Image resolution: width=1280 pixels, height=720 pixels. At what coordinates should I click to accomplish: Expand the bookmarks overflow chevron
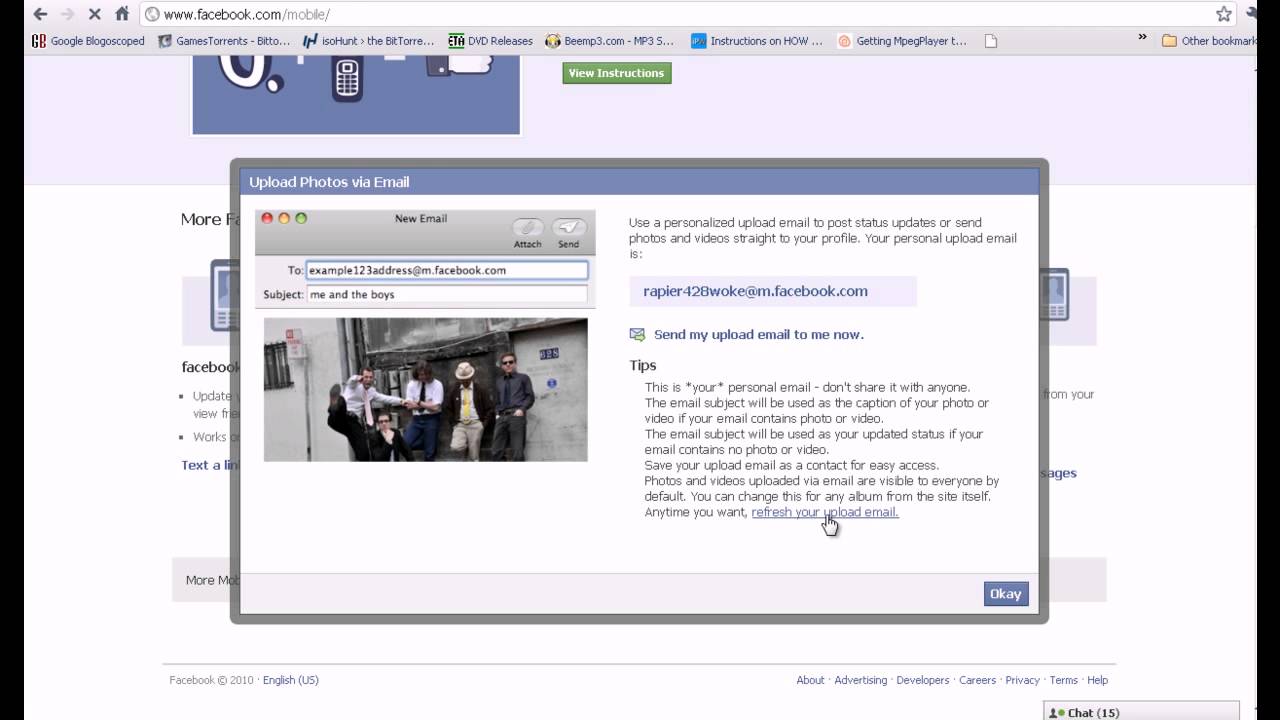coord(1143,38)
